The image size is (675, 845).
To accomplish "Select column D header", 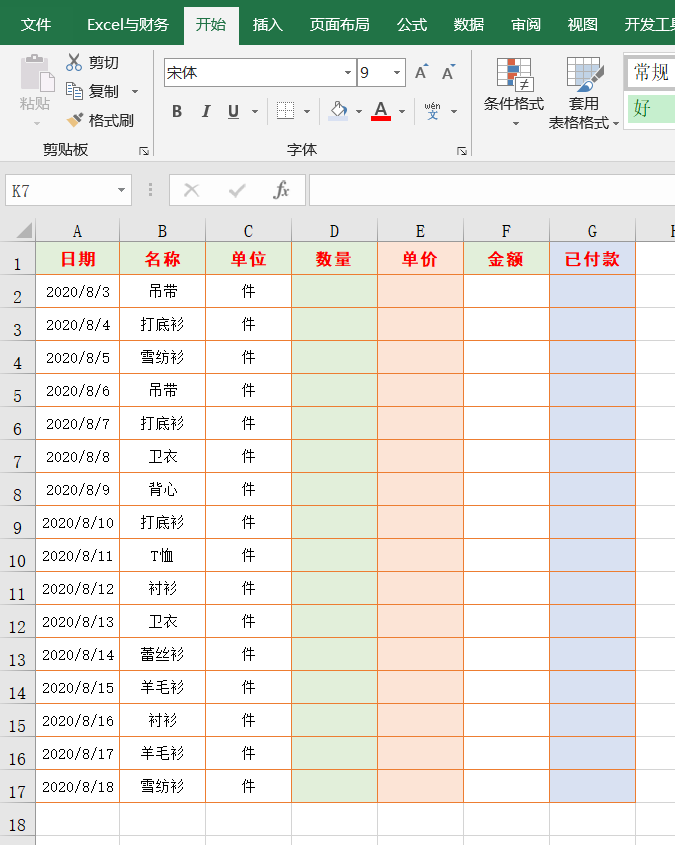I will pos(335,231).
